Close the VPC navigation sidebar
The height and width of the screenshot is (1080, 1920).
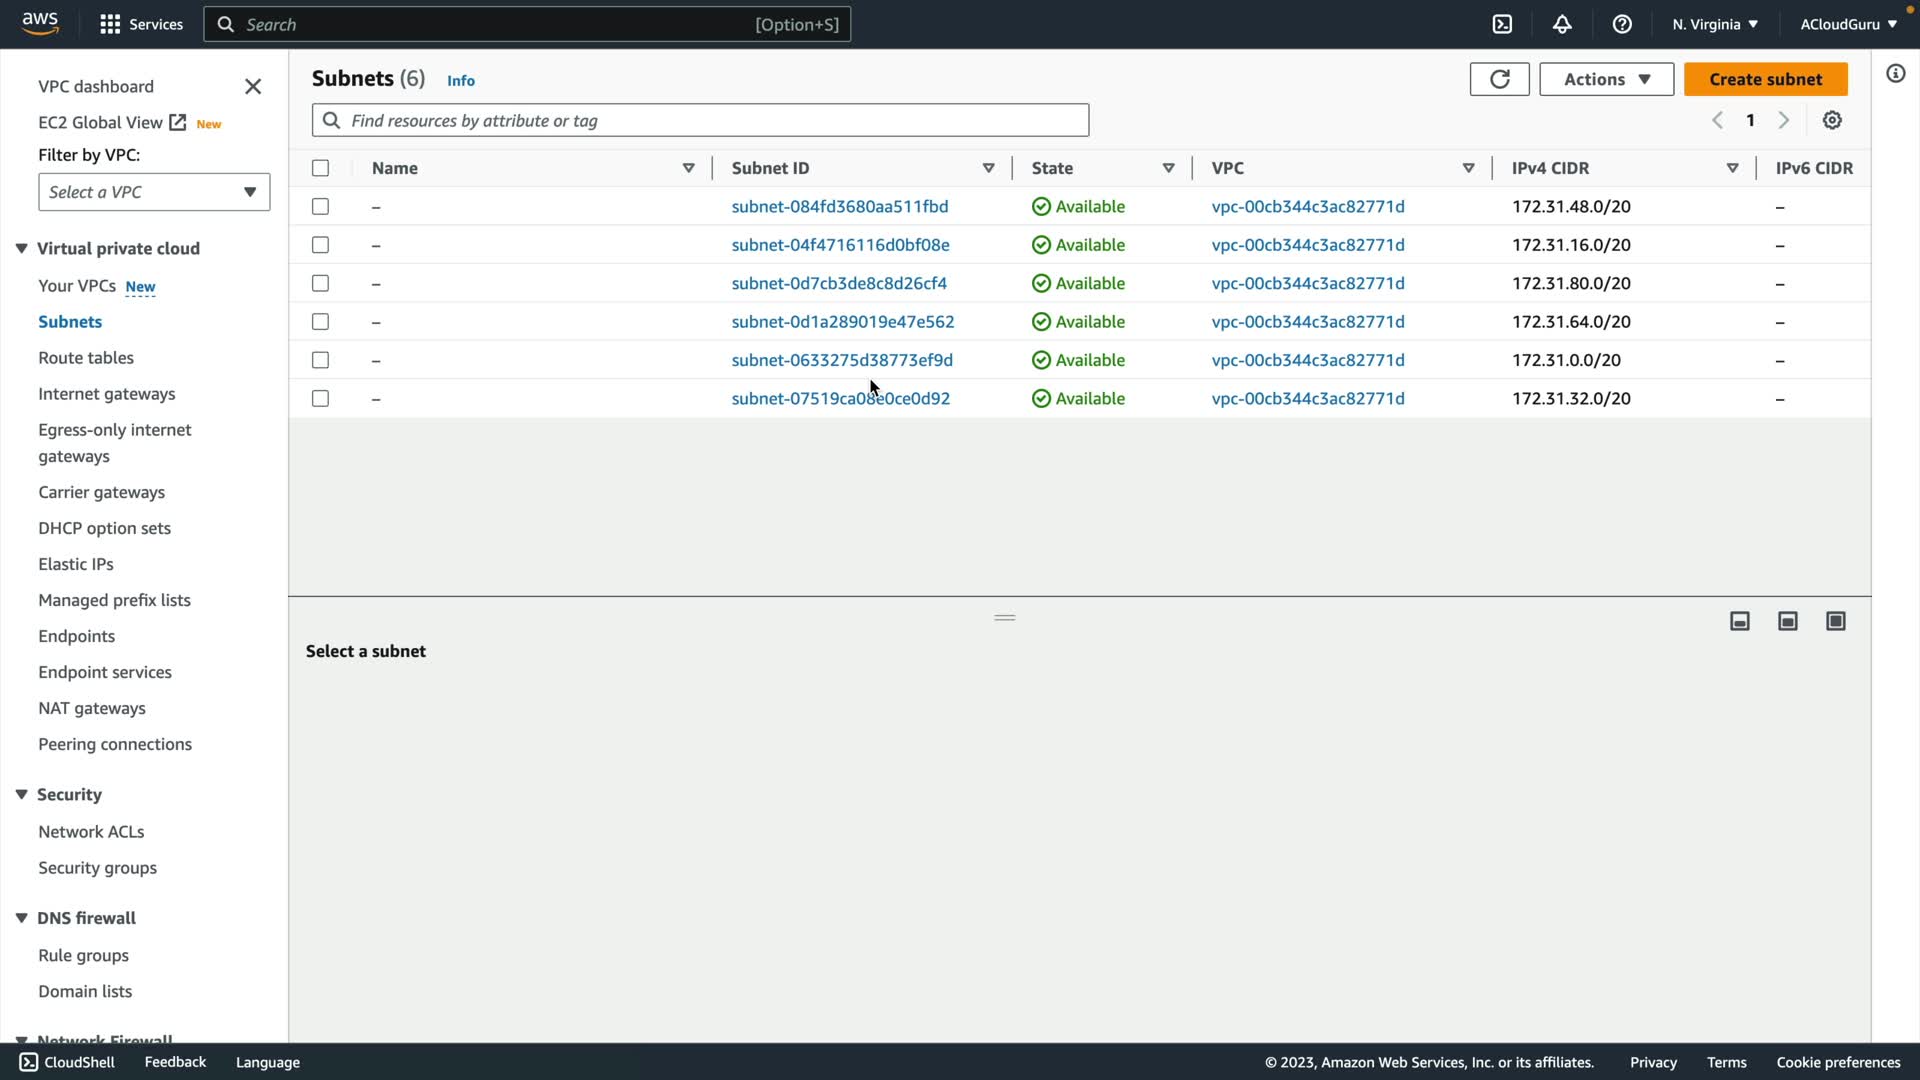pos(253,87)
